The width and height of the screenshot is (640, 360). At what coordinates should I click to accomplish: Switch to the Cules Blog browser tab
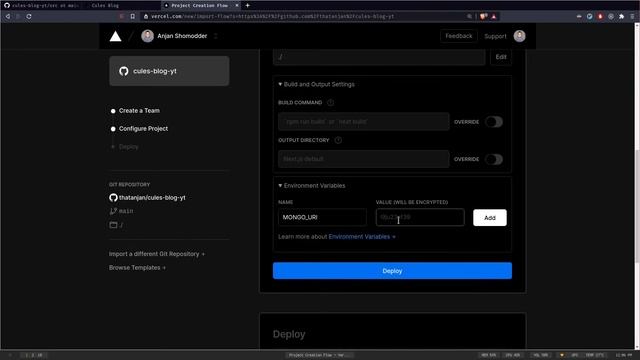click(105, 5)
